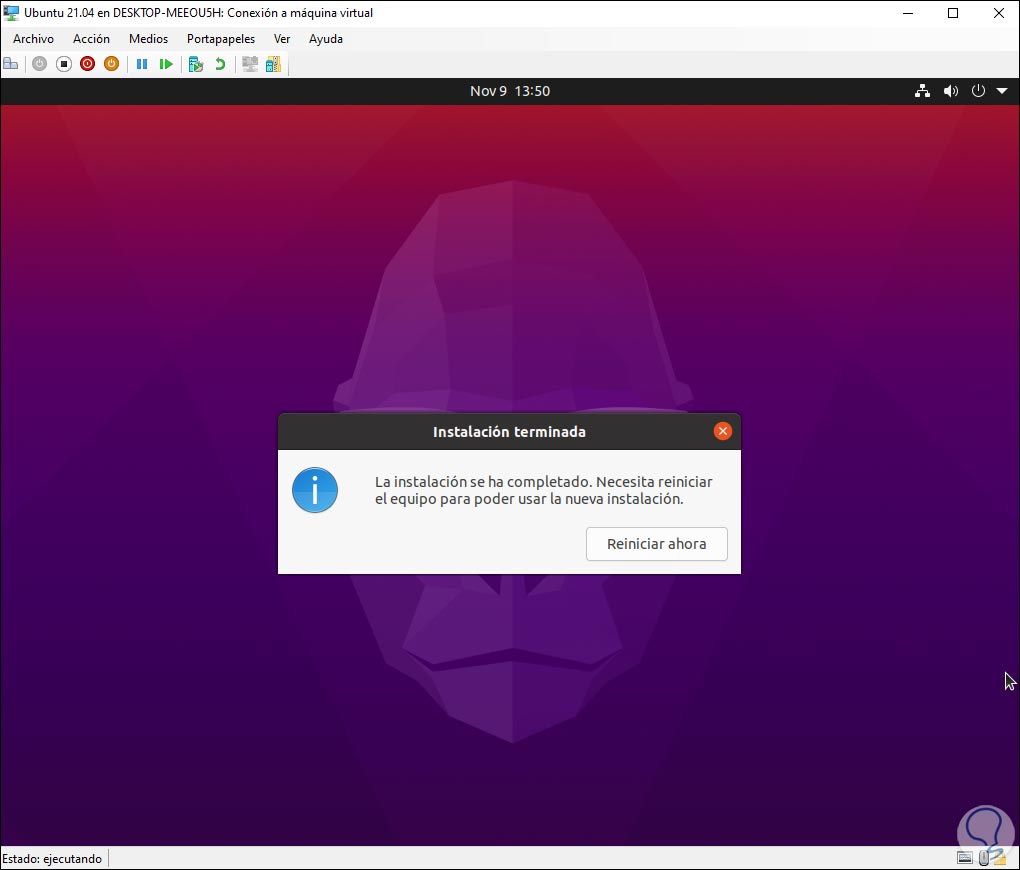Shut down the VM with the red icon
Image resolution: width=1020 pixels, height=870 pixels.
87,64
